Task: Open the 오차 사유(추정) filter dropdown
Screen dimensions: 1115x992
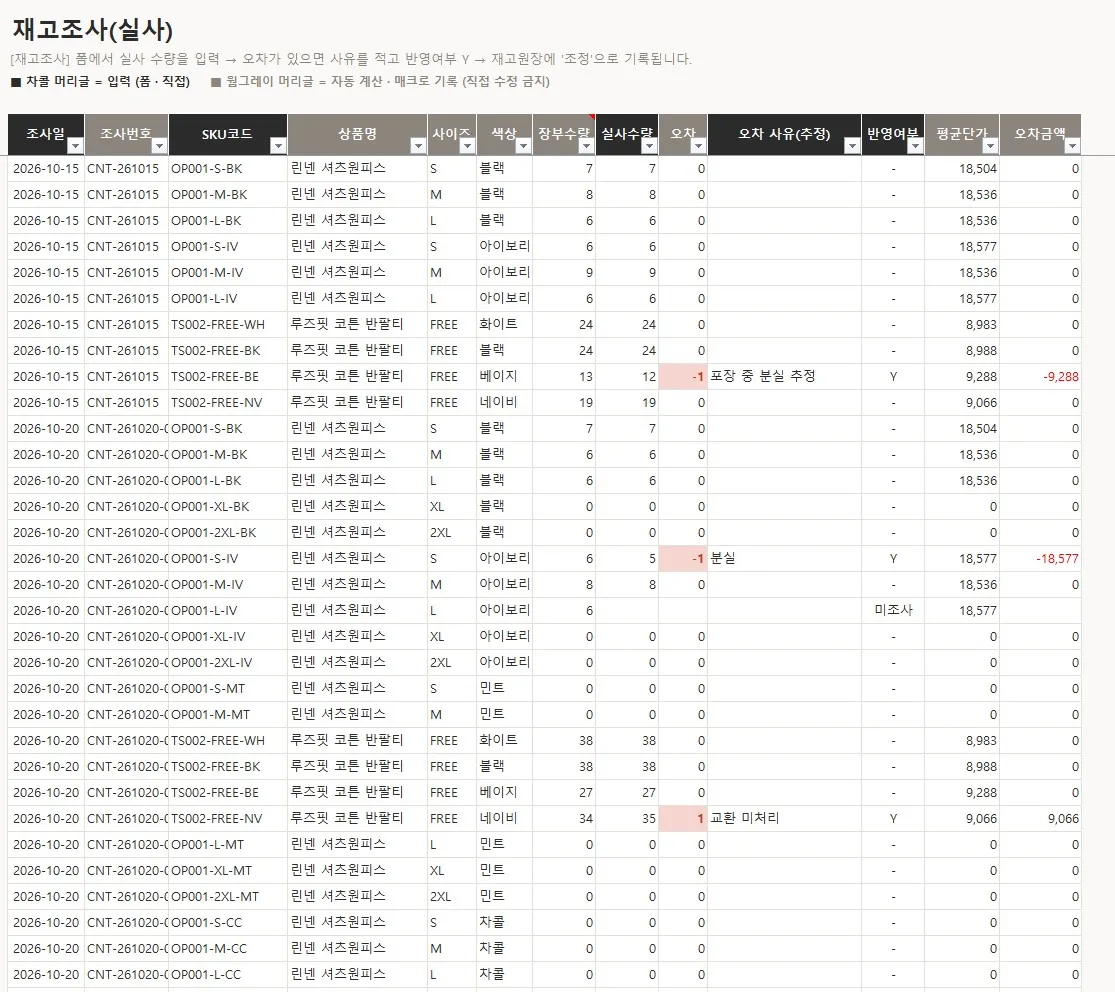Action: tap(852, 146)
